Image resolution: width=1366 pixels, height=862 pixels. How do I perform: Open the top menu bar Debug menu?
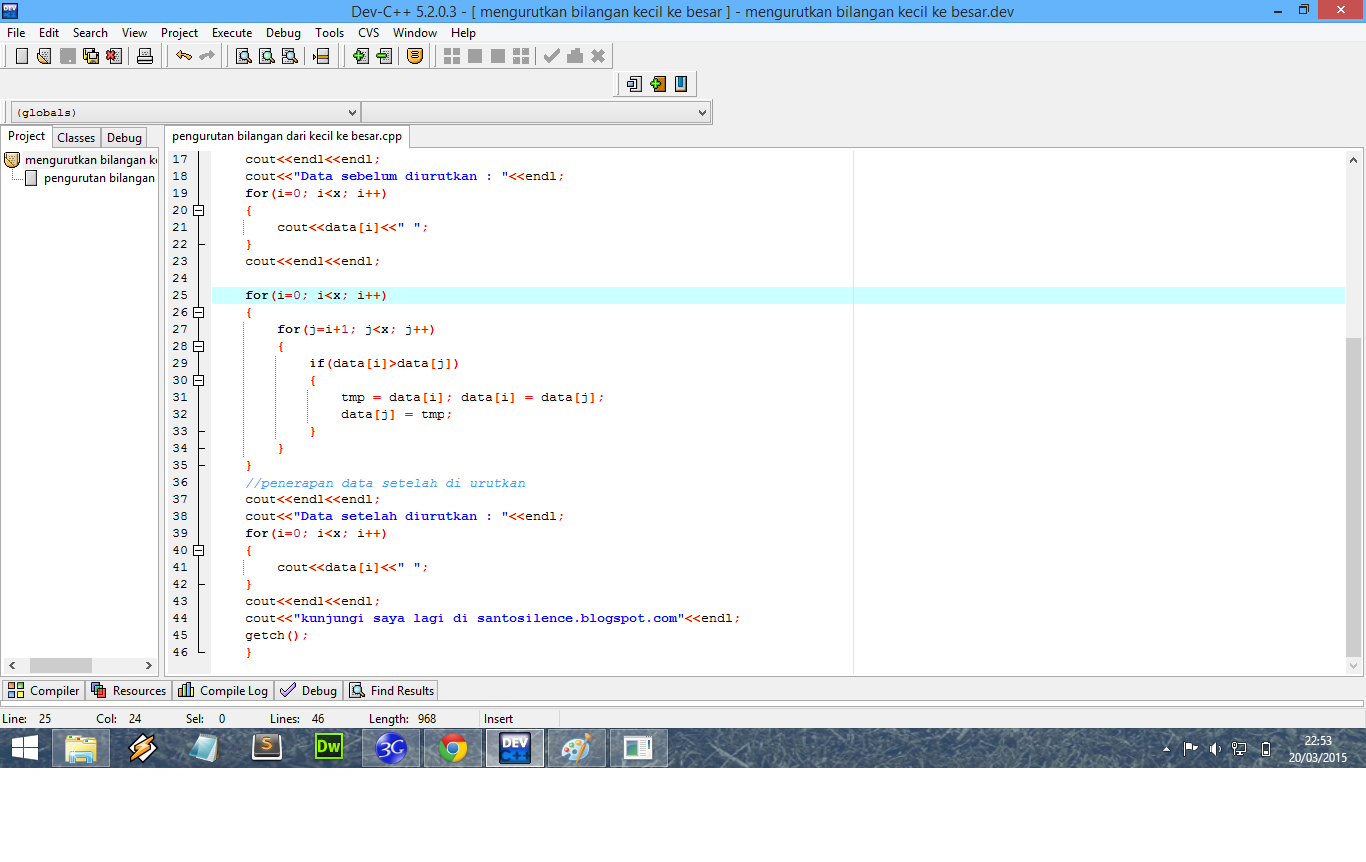point(283,33)
